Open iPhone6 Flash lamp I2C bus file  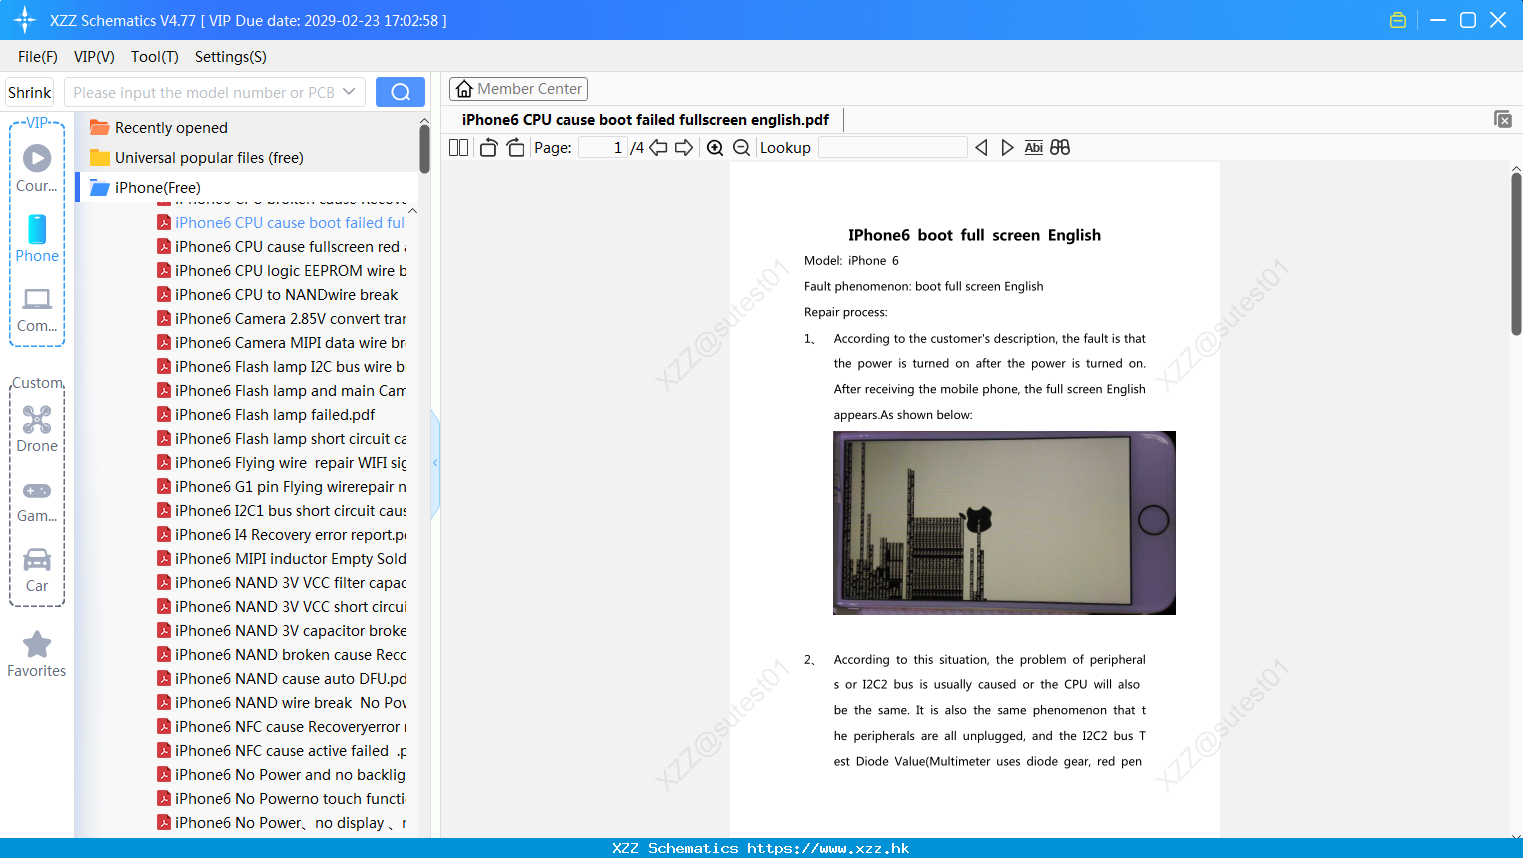[282, 367]
